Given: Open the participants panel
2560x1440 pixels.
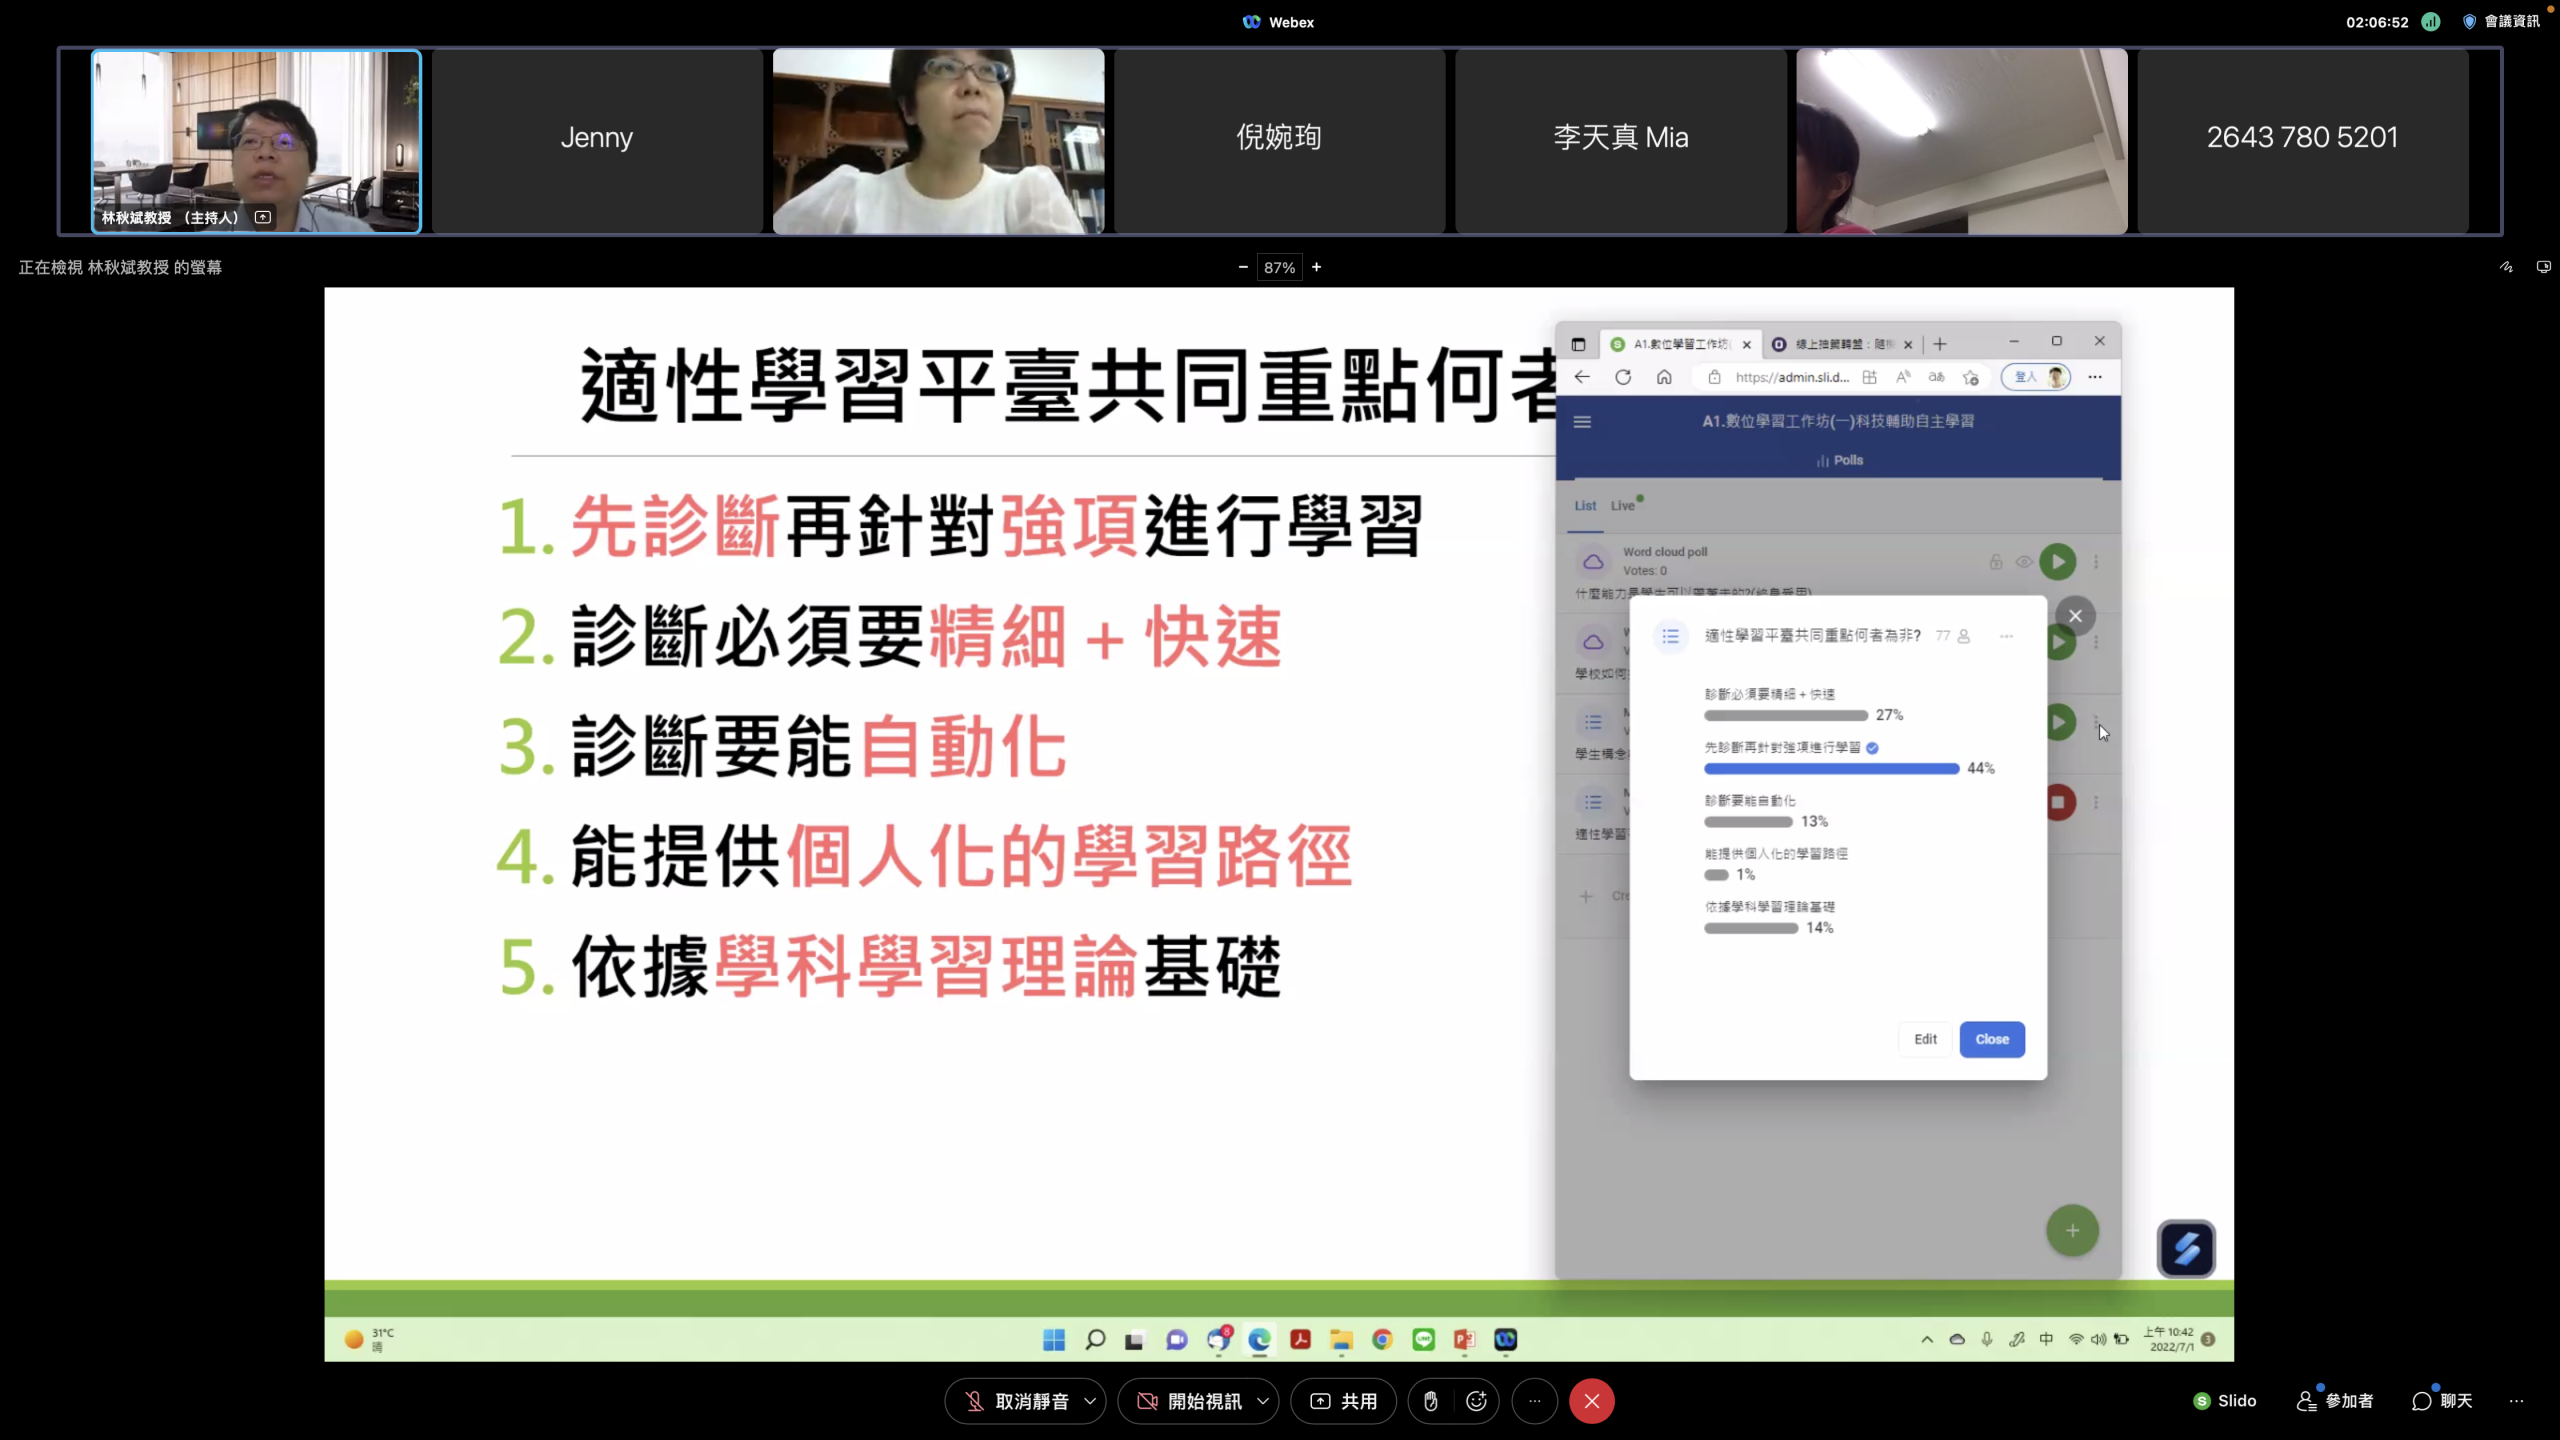Looking at the screenshot, I should point(2335,1401).
